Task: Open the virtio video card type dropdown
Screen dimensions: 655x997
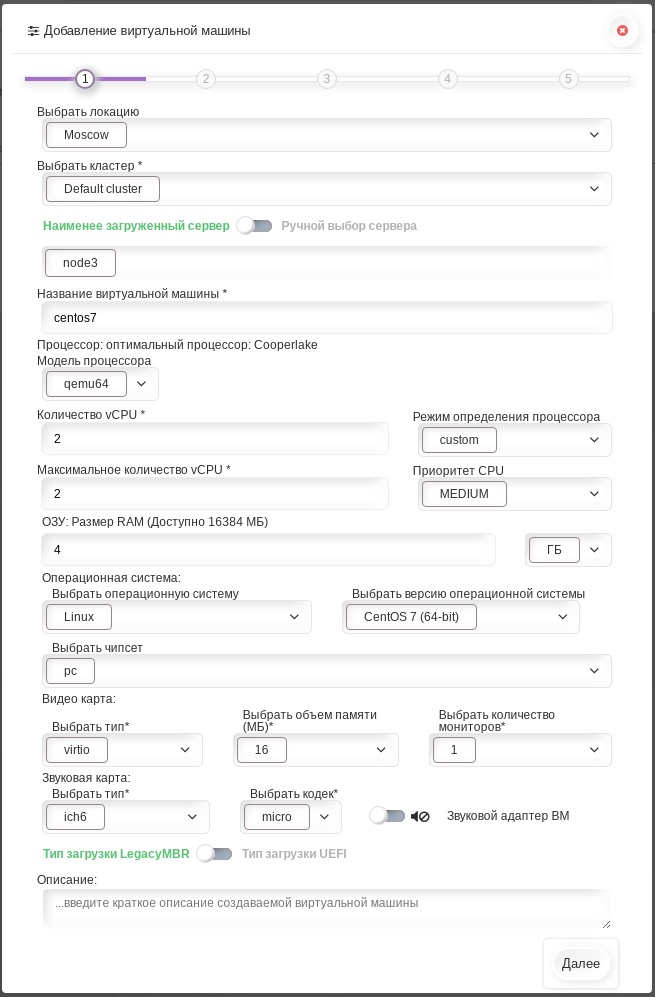Action: (124, 750)
